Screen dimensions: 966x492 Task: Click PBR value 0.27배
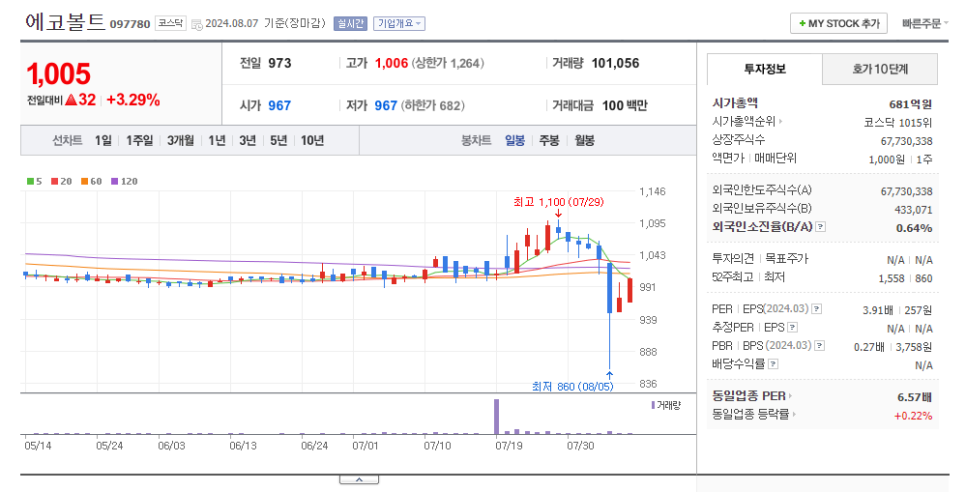click(x=869, y=347)
